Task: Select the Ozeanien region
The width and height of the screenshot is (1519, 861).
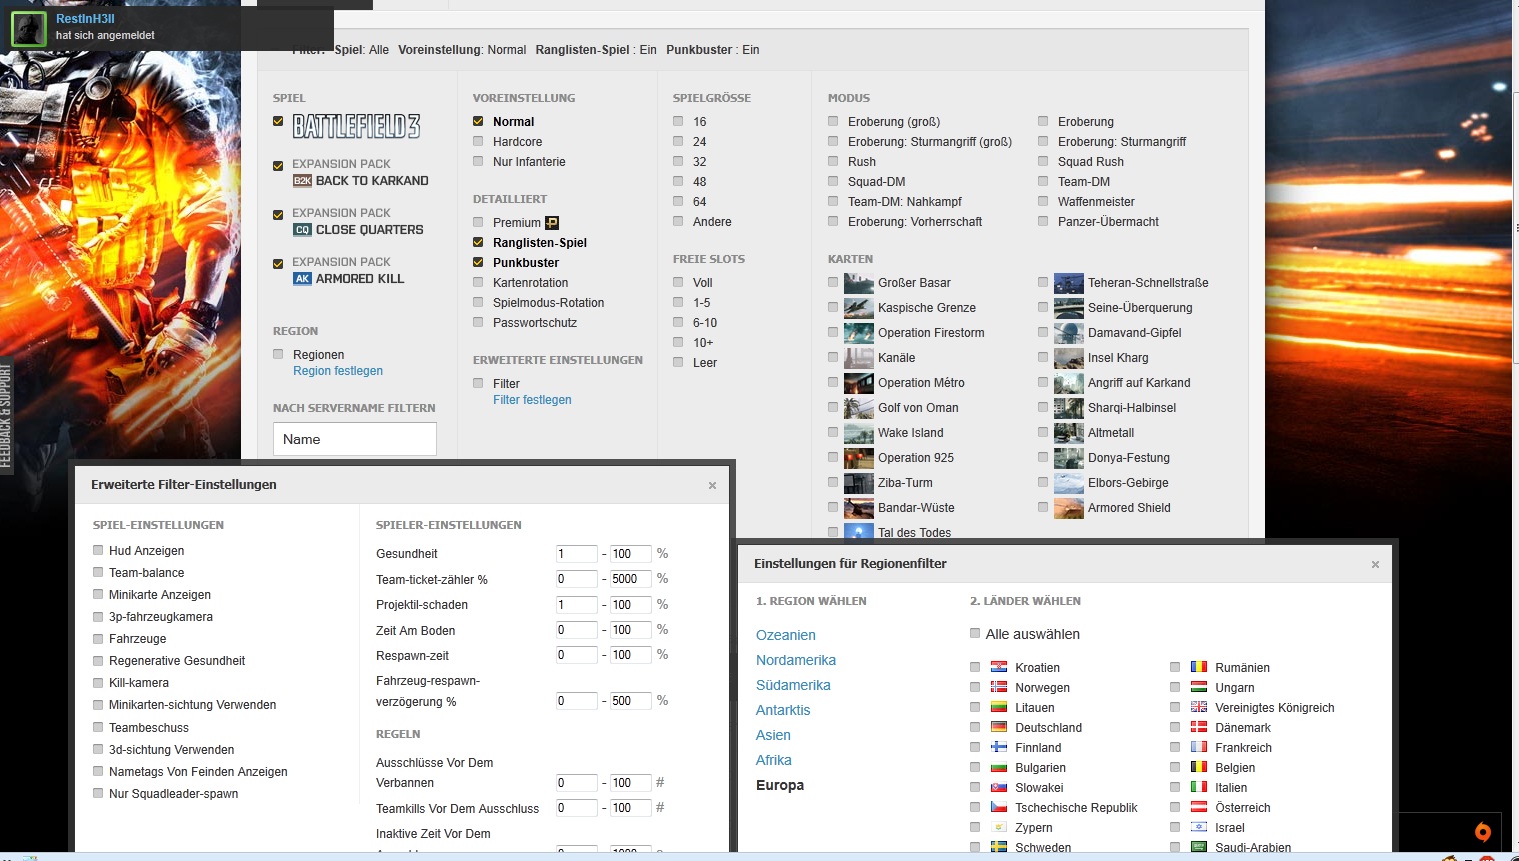Action: click(786, 635)
